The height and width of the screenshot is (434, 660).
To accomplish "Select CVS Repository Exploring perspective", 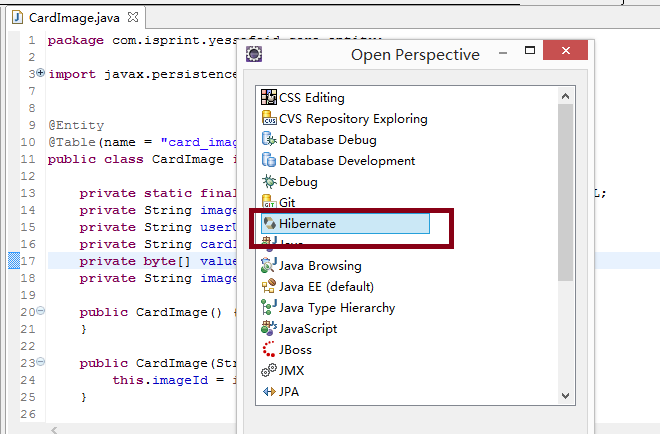I will (353, 118).
